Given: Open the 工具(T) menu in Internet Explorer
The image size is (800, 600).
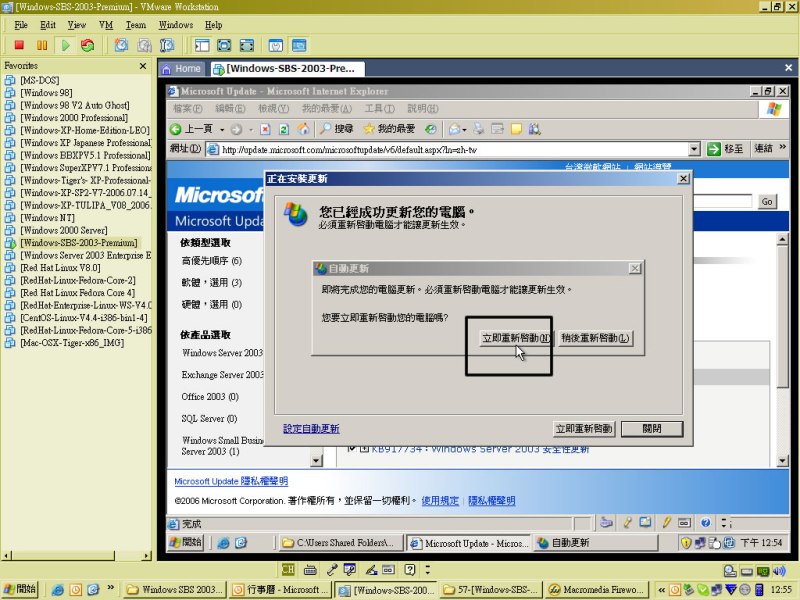Looking at the screenshot, I should [x=379, y=109].
